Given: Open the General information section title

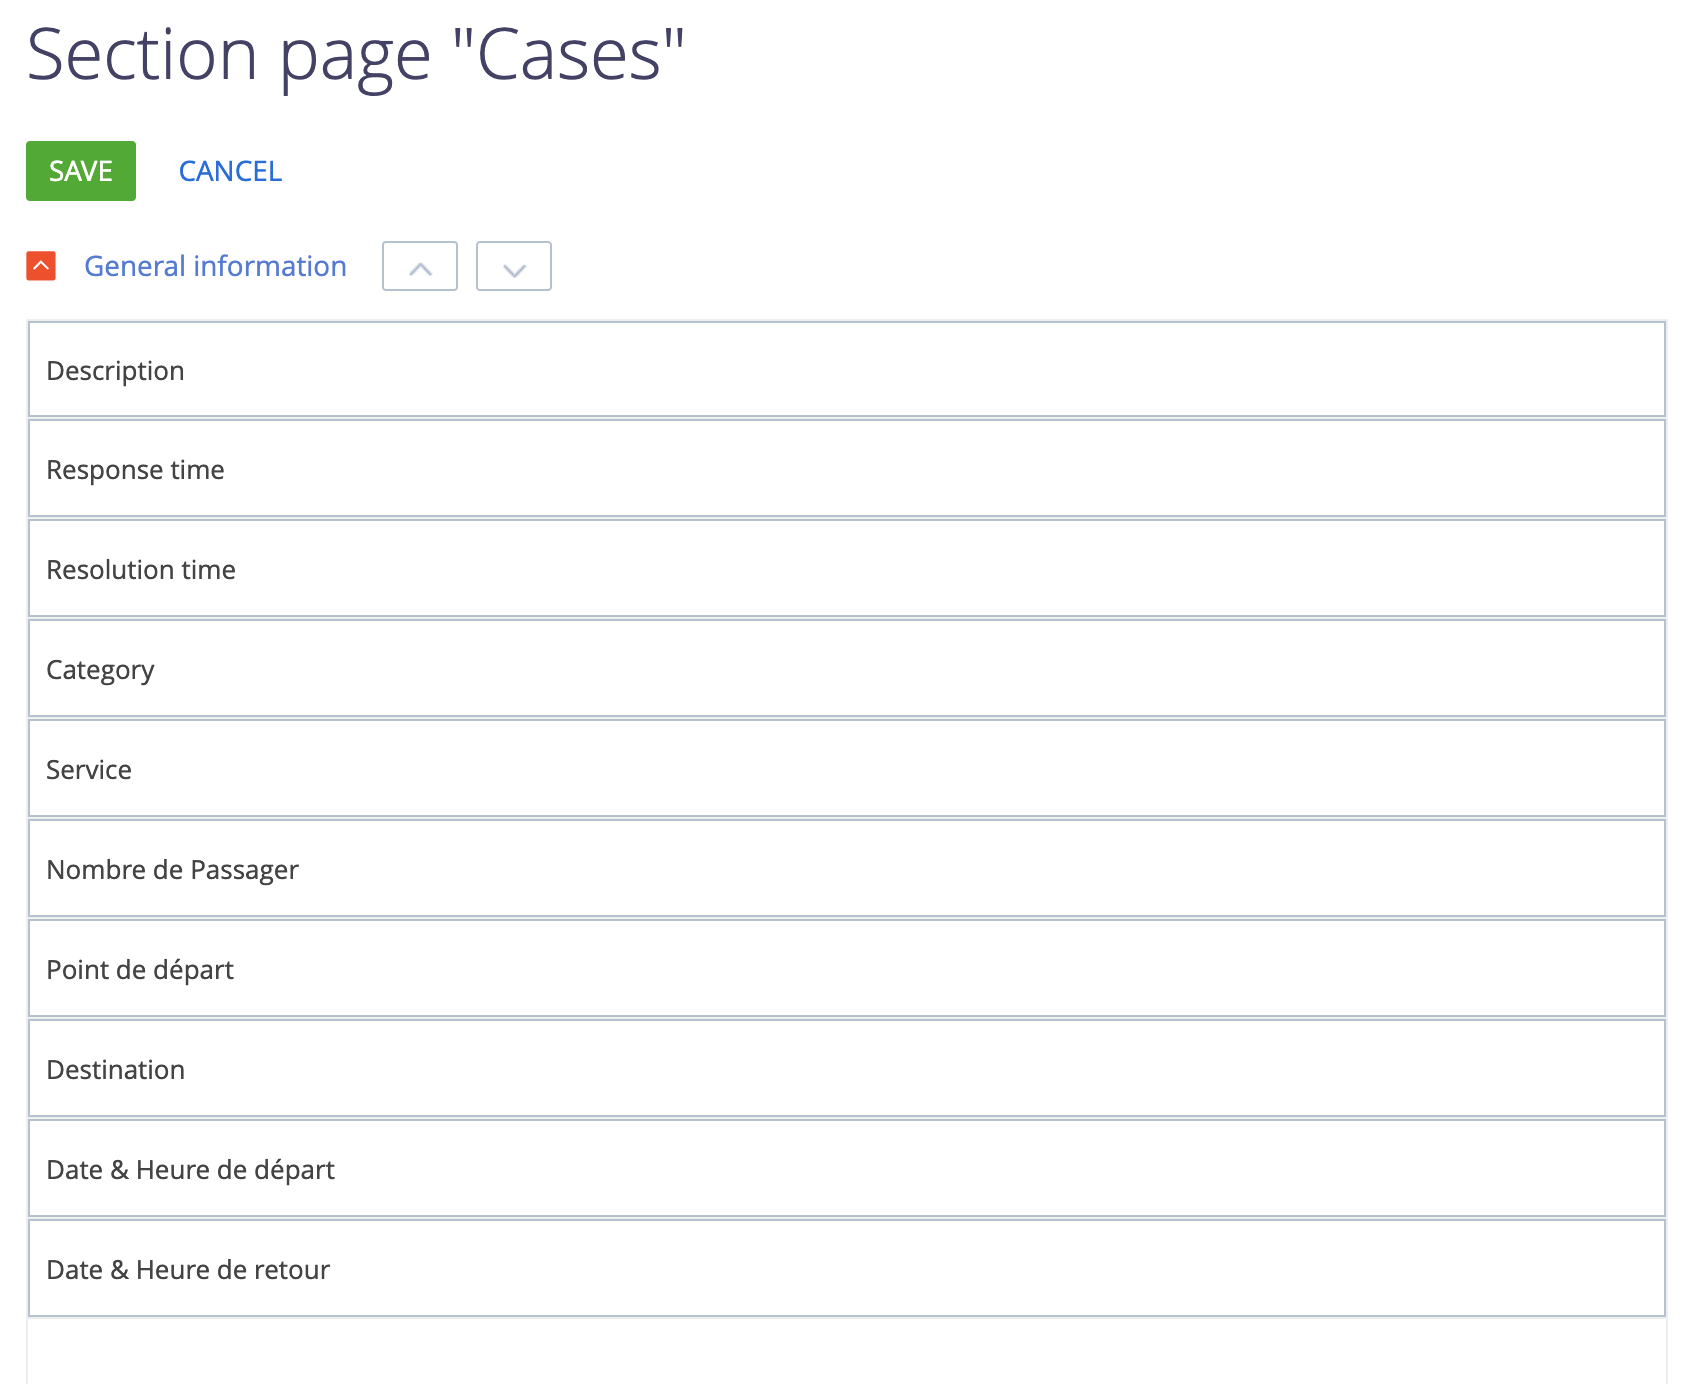Looking at the screenshot, I should 215,266.
